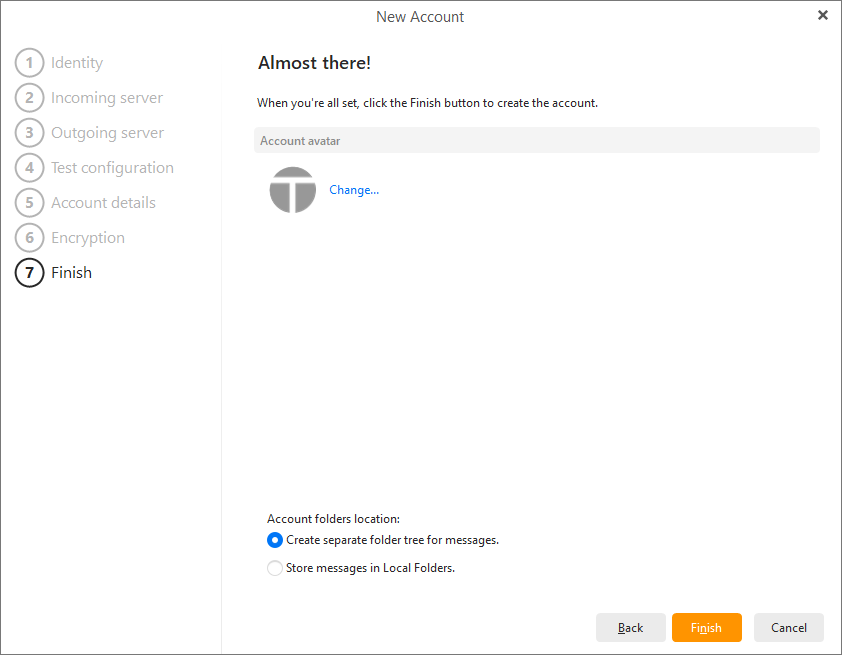Select Create separate folder tree for messages
This screenshot has height=655, width=842.
pyautogui.click(x=275, y=540)
